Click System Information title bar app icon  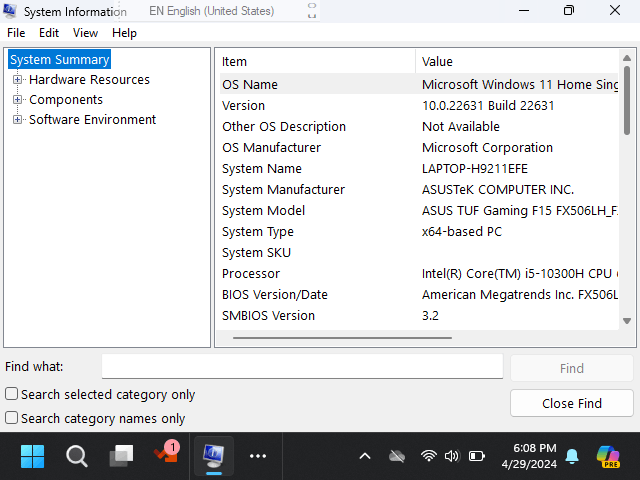point(9,11)
